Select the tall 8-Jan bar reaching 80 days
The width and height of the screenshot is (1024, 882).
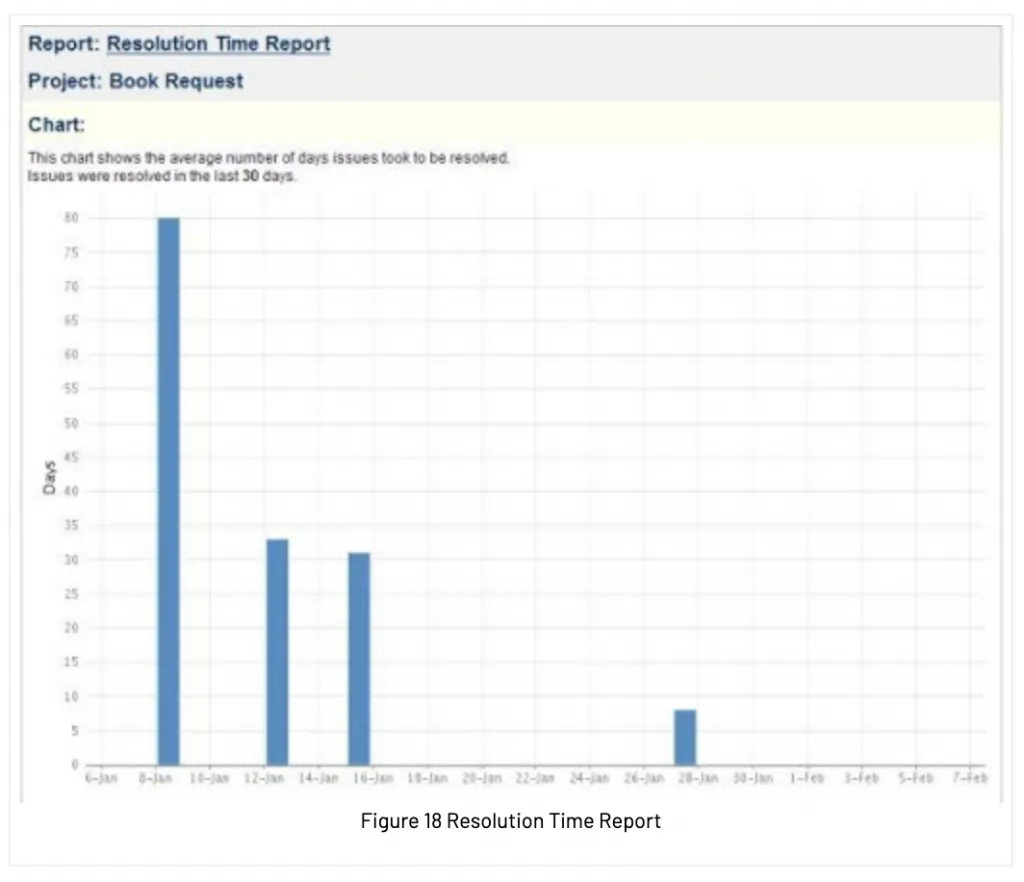click(168, 491)
